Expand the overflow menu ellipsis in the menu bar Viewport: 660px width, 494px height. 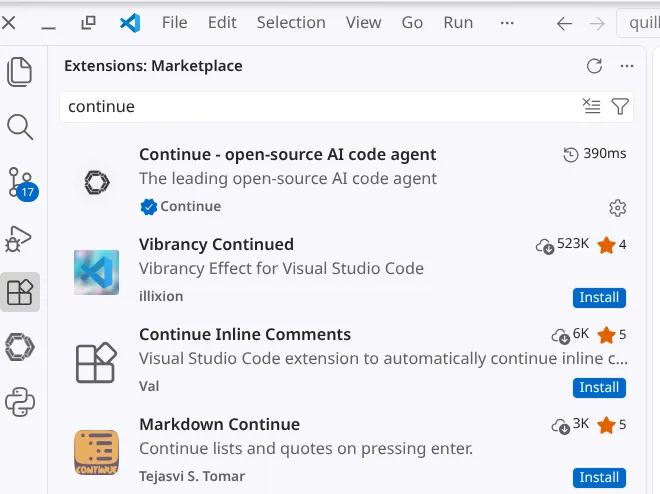(507, 23)
